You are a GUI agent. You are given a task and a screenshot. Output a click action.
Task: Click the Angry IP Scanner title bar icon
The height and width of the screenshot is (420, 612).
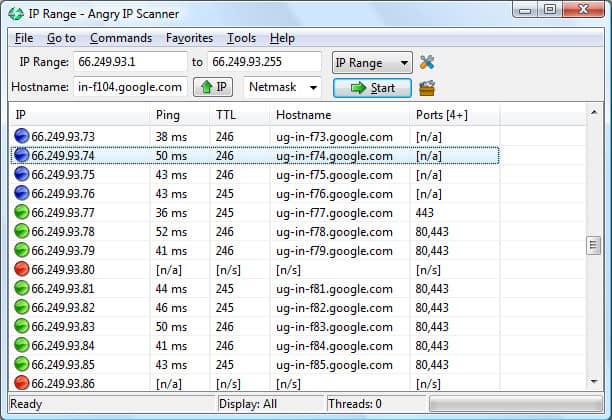[16, 14]
